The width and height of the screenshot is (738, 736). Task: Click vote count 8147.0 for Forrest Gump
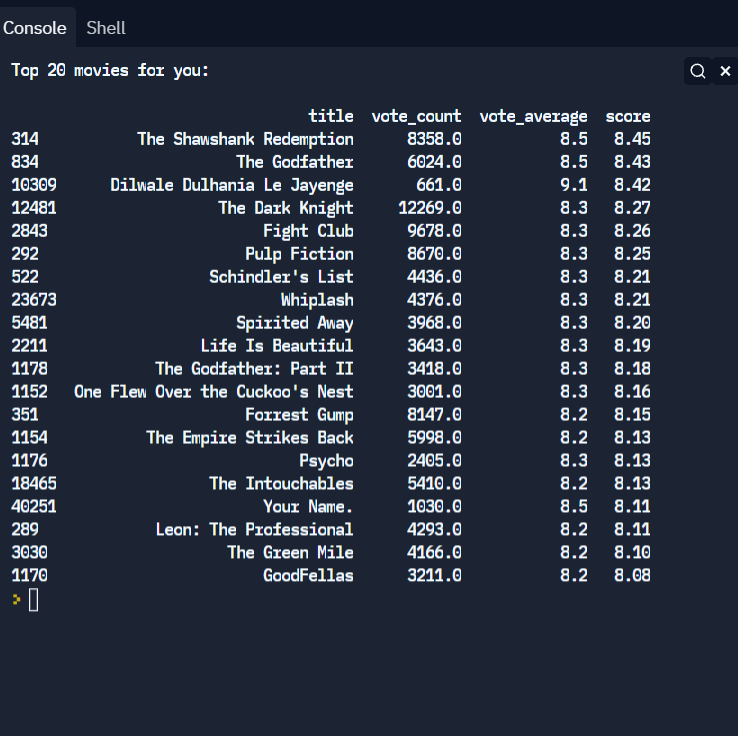click(434, 415)
